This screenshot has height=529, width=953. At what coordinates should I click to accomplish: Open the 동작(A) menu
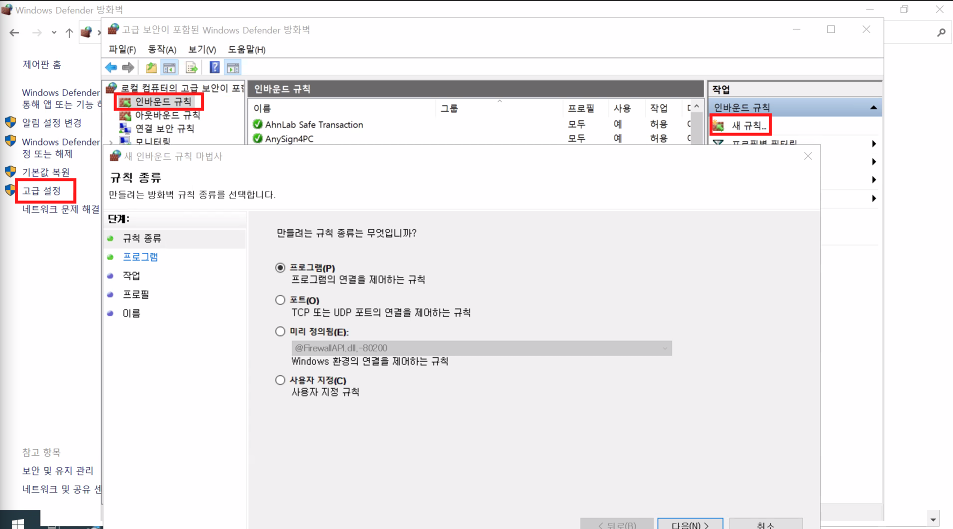[x=162, y=49]
